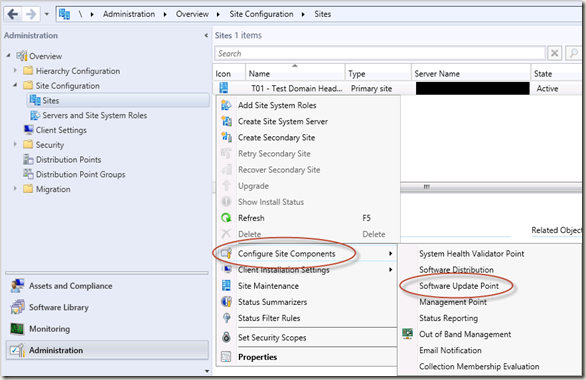The height and width of the screenshot is (380, 586).
Task: Open dropdown arrow after Administration breadcrumb
Action: (165, 15)
